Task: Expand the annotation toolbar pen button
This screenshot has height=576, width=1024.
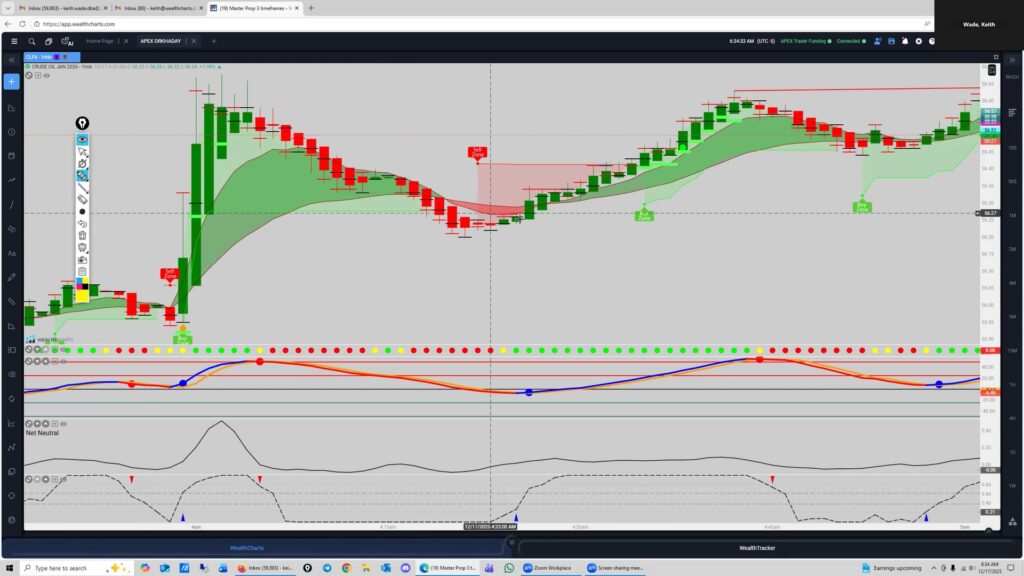Action: [82, 123]
